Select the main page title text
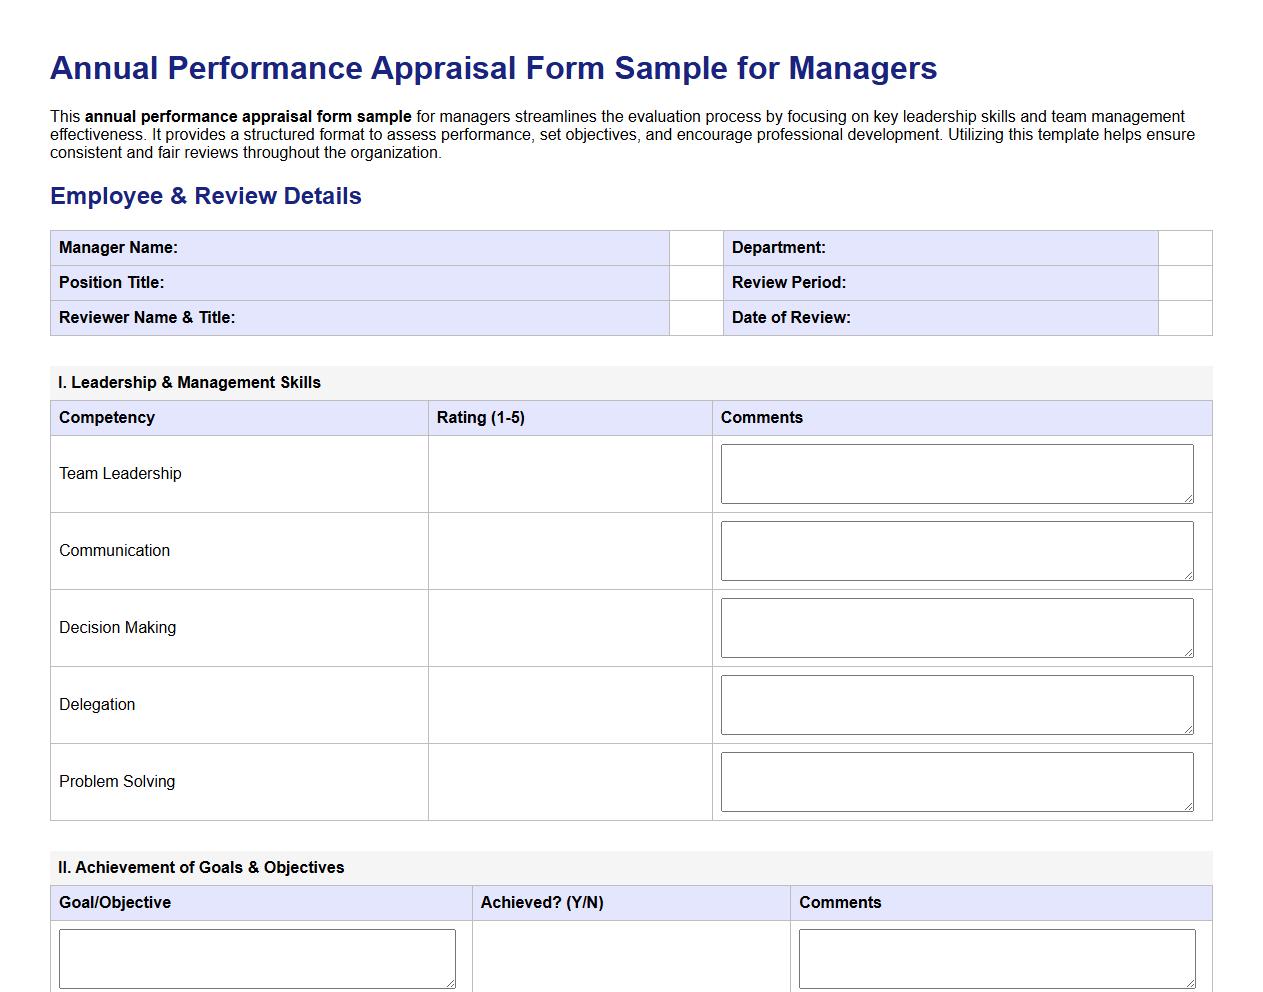Screen dimensions: 1263x992 494,68
